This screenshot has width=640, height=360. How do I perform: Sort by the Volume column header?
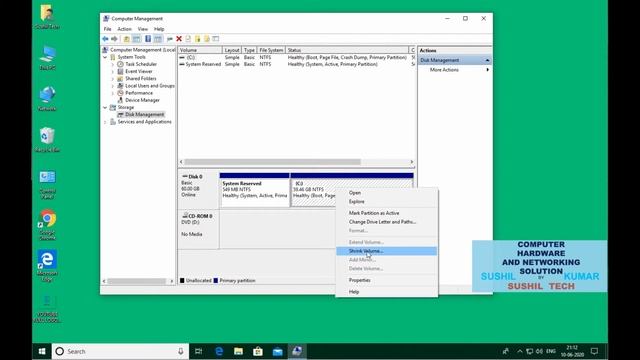(x=200, y=50)
